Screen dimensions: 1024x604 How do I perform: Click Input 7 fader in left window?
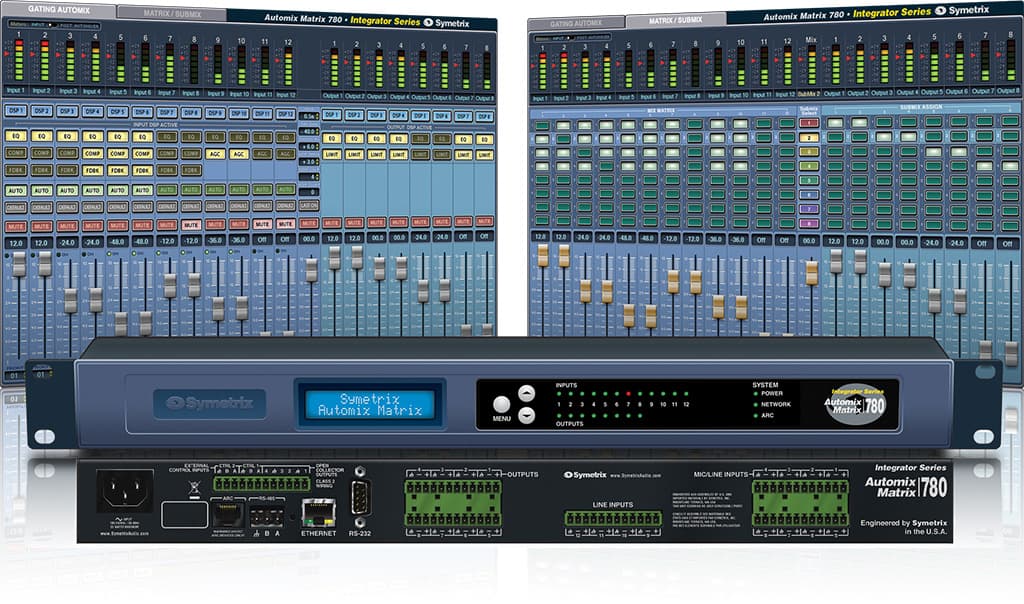[170, 286]
